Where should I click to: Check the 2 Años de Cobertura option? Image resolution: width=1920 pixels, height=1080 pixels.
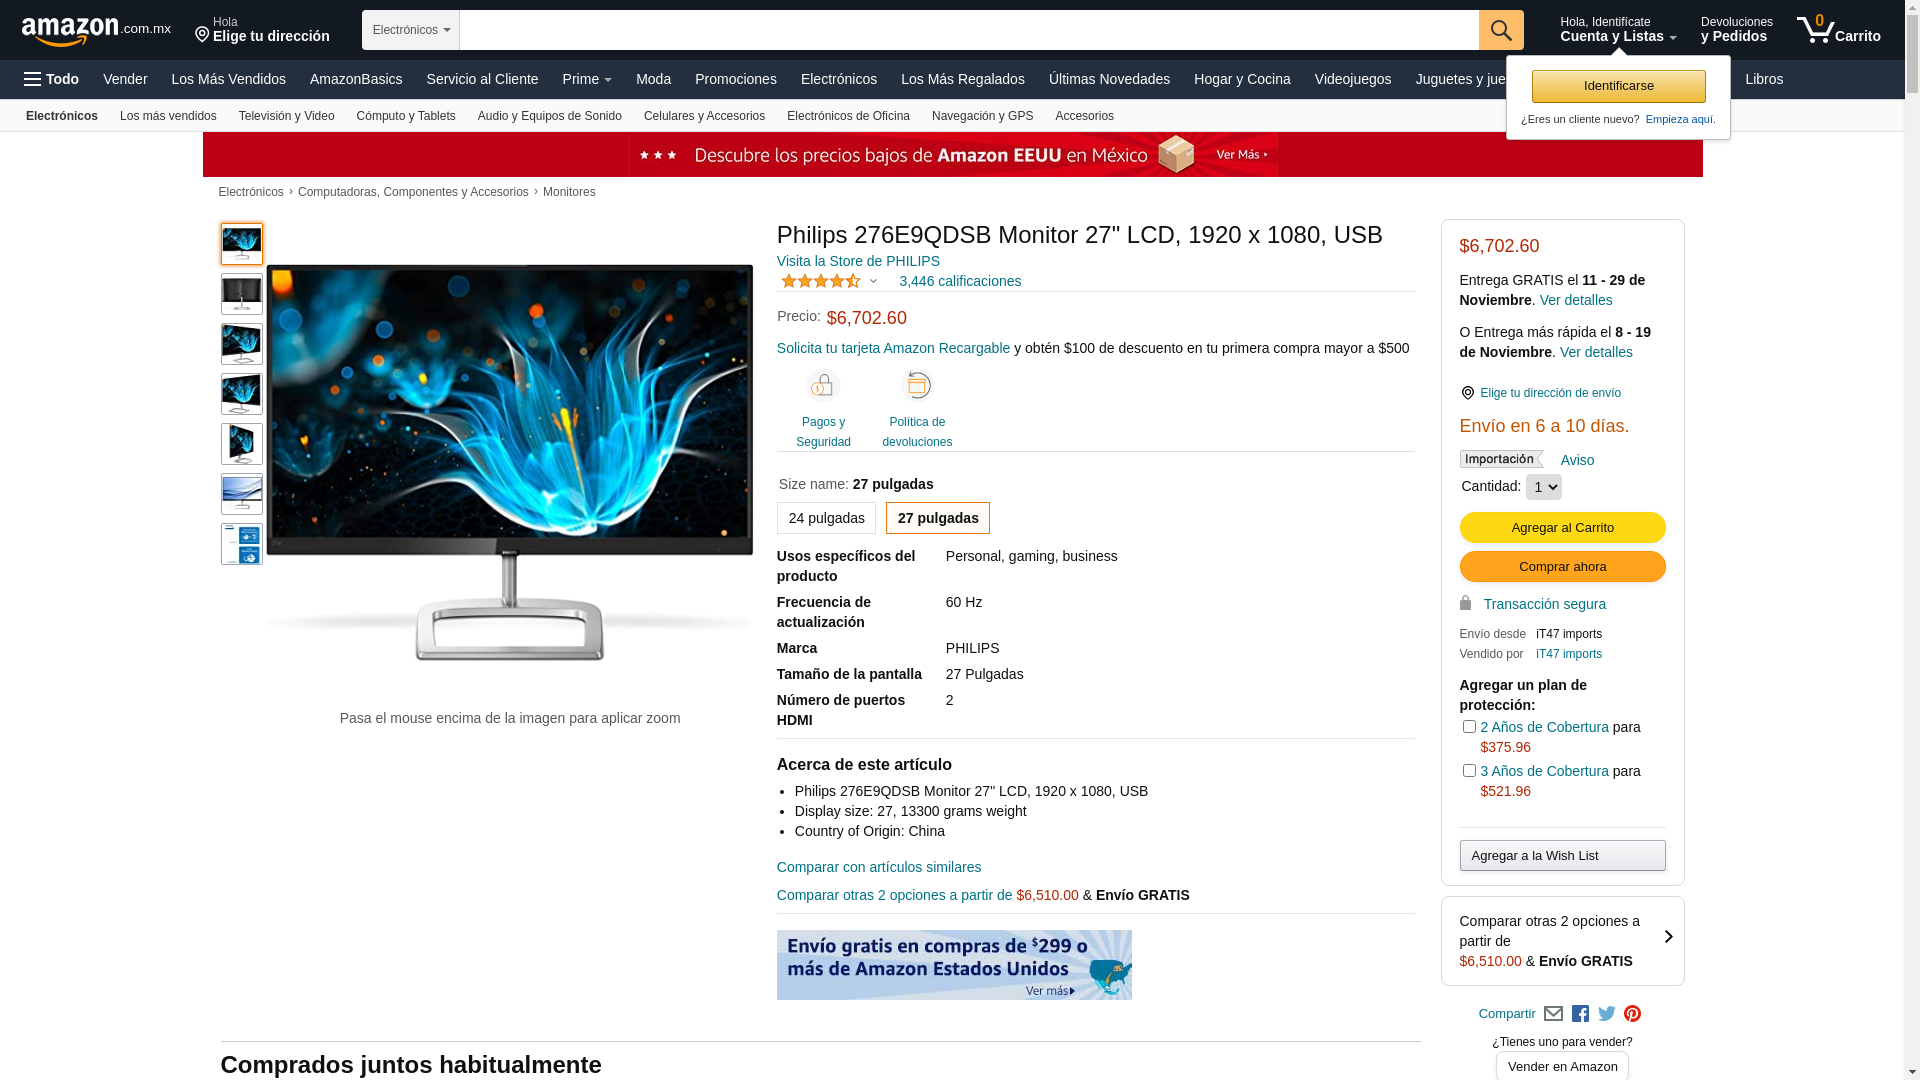(x=1468, y=727)
